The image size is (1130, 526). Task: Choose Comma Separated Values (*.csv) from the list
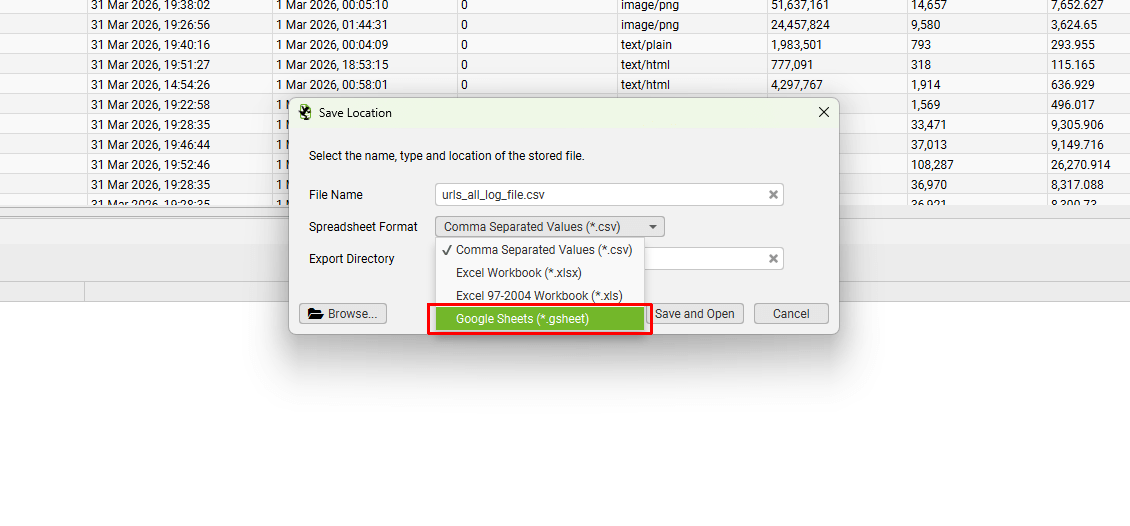click(540, 250)
